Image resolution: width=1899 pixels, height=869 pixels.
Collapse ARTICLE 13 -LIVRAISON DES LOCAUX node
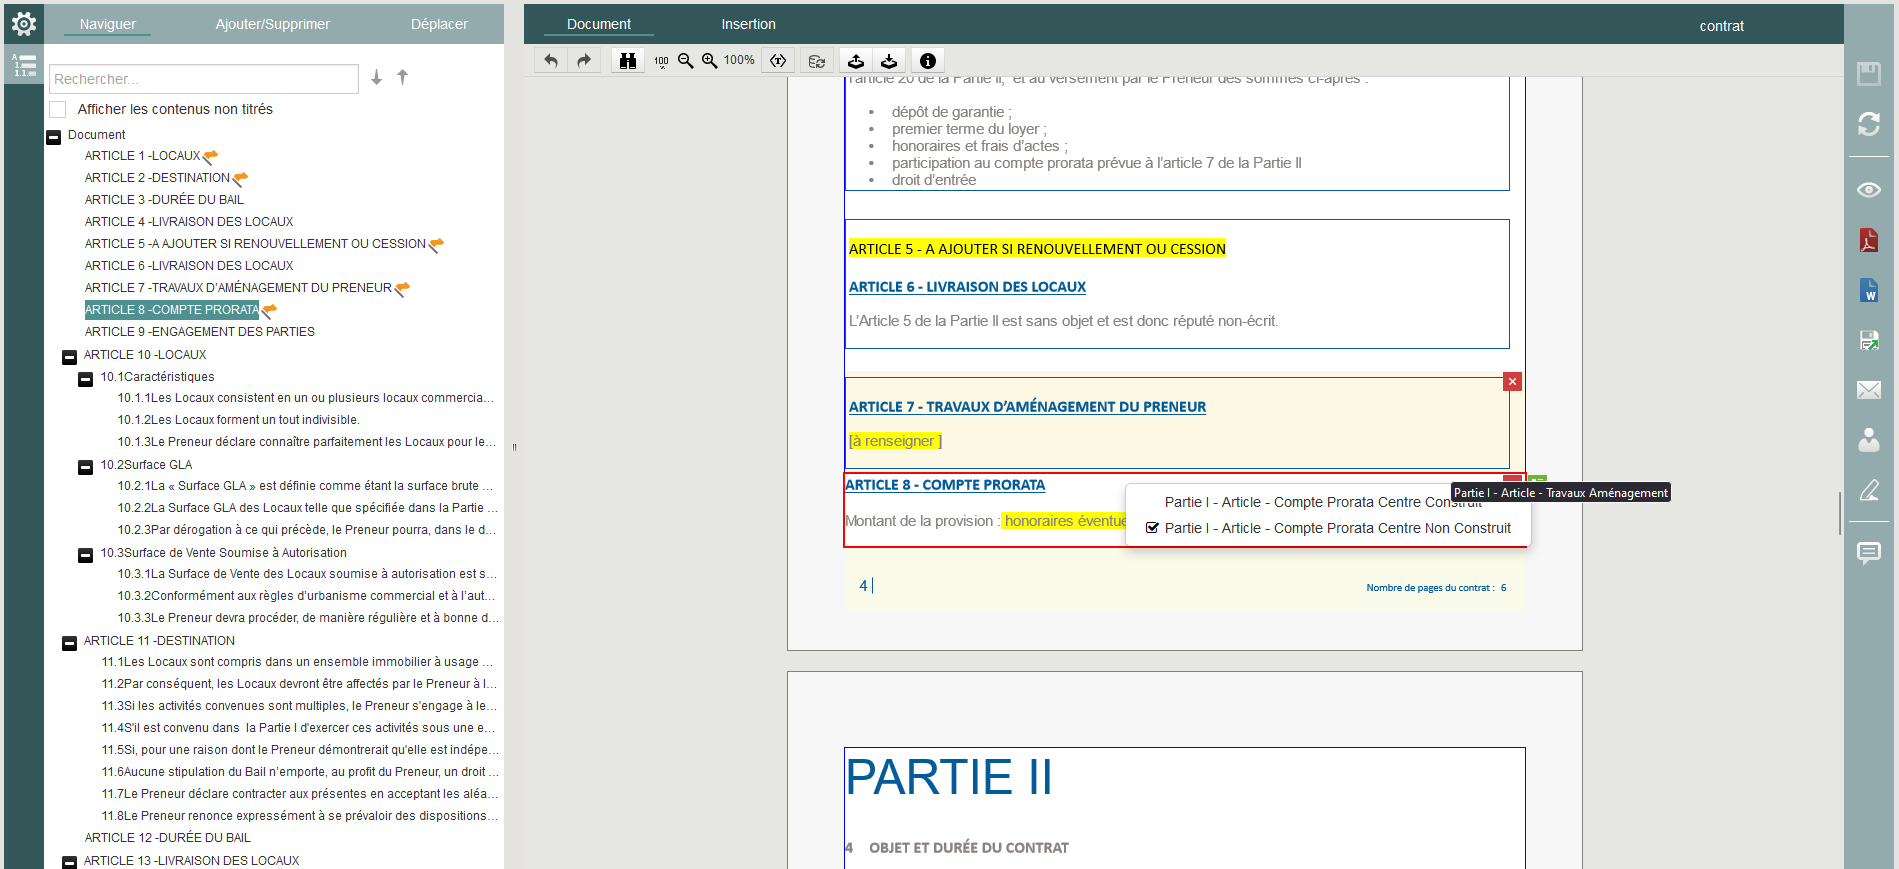[x=70, y=862]
